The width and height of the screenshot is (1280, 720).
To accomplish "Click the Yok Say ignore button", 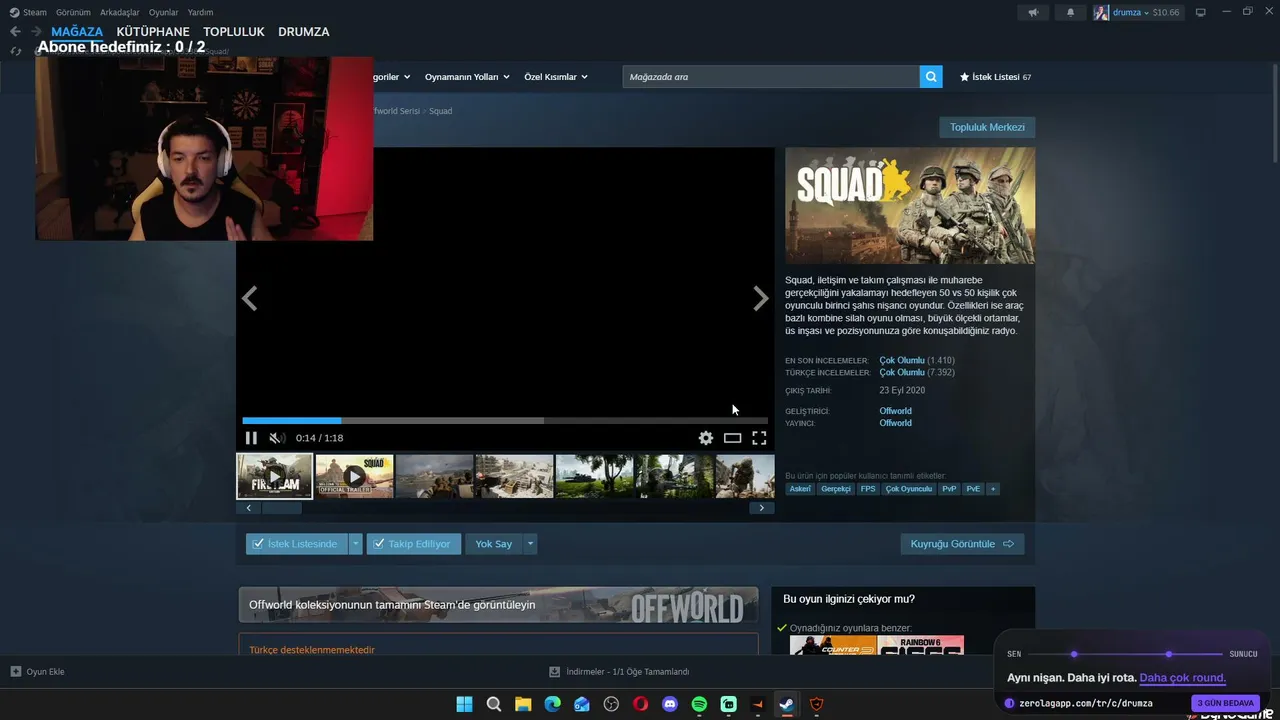I will coord(494,544).
